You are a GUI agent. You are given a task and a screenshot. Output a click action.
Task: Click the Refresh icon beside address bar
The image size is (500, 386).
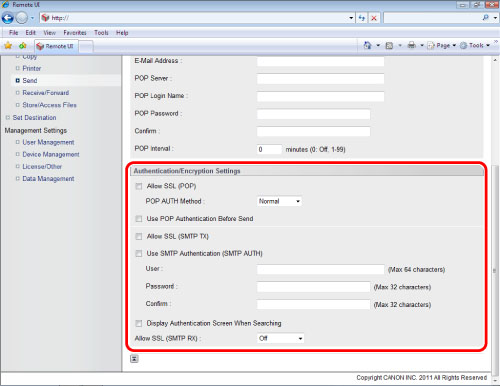pos(362,18)
